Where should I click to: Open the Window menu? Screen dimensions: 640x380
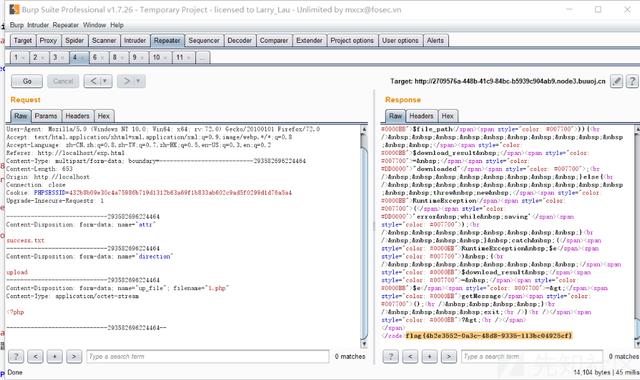(x=94, y=25)
